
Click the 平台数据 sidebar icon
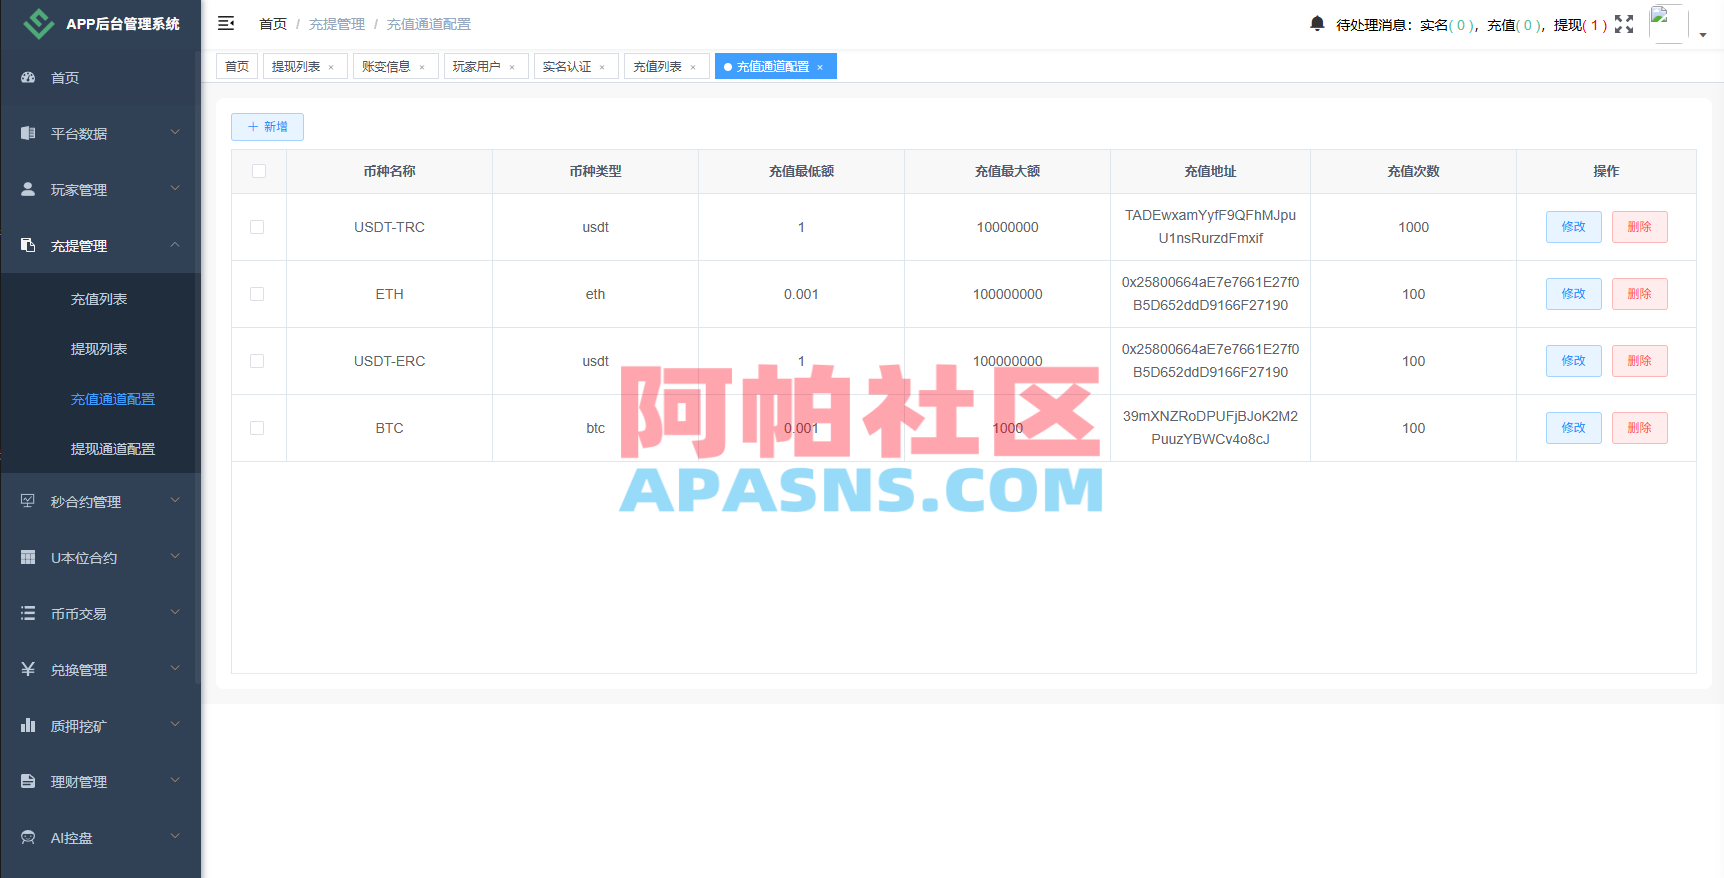[x=28, y=133]
